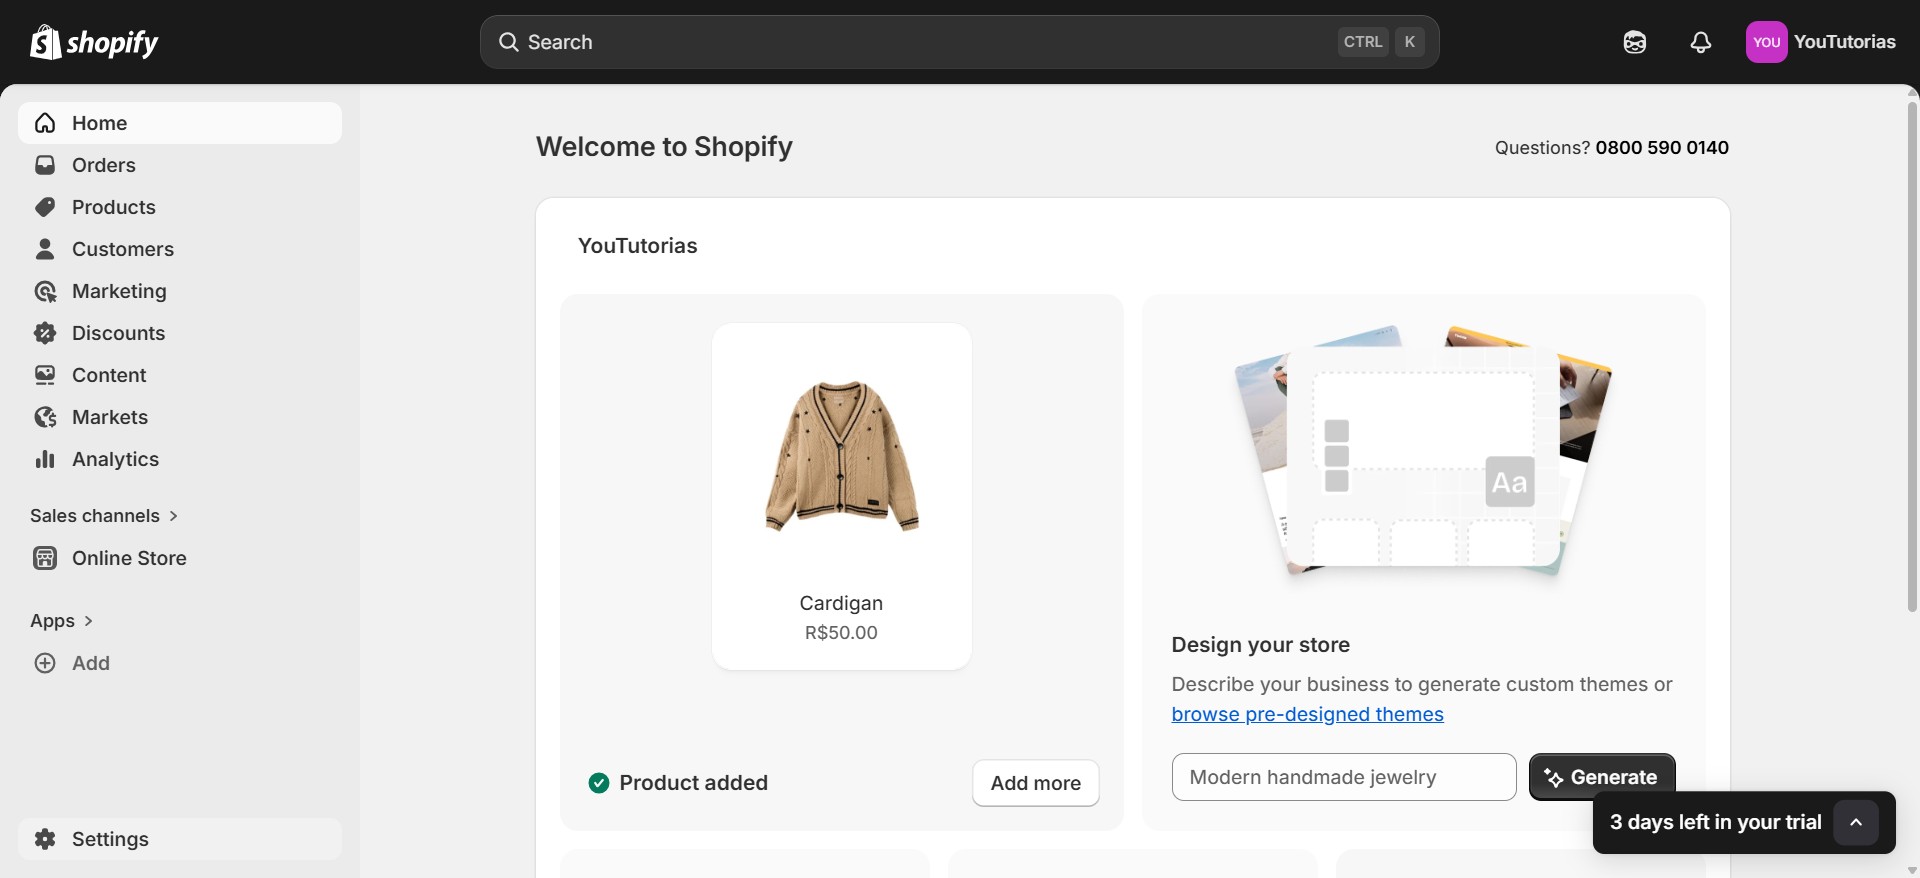Image resolution: width=1920 pixels, height=878 pixels.
Task: Open Marketing in the sidebar
Action: click(180, 291)
